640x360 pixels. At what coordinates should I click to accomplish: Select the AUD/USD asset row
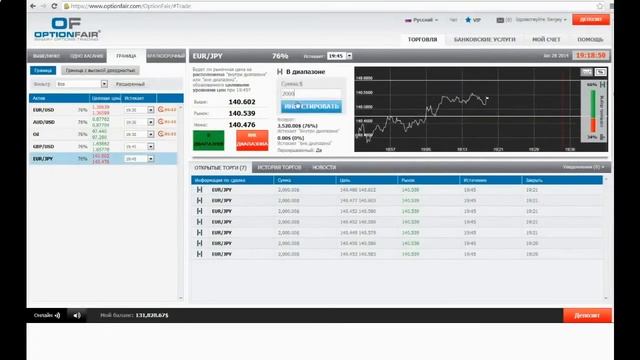pos(103,122)
